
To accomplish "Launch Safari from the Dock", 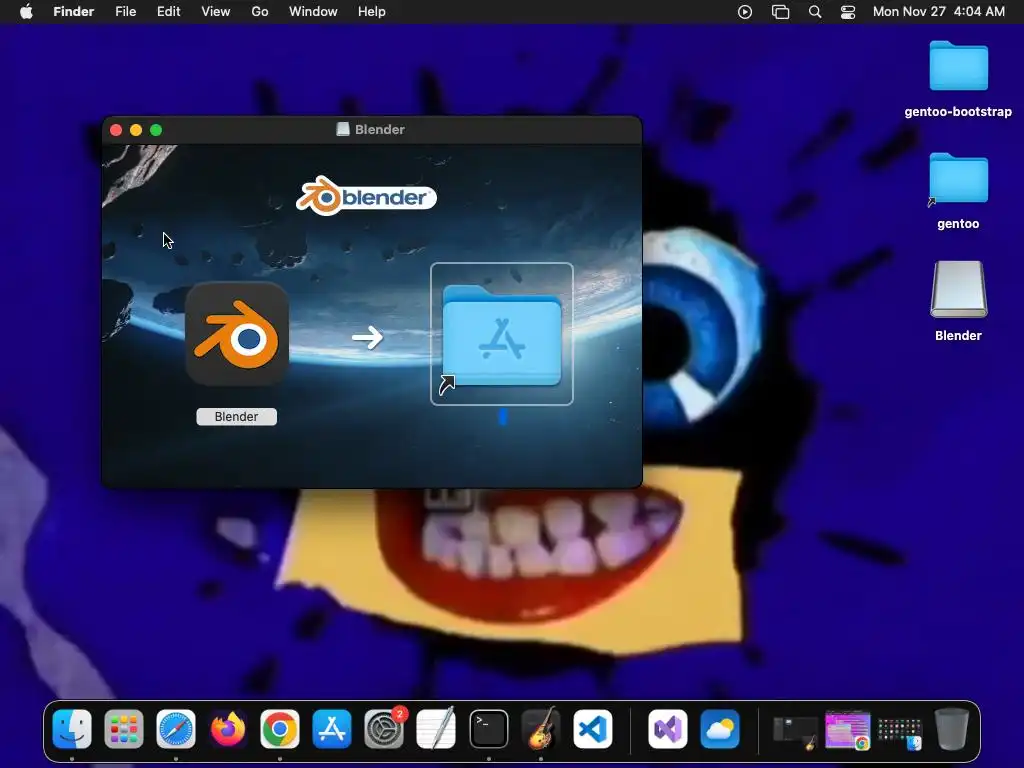I will tap(176, 729).
